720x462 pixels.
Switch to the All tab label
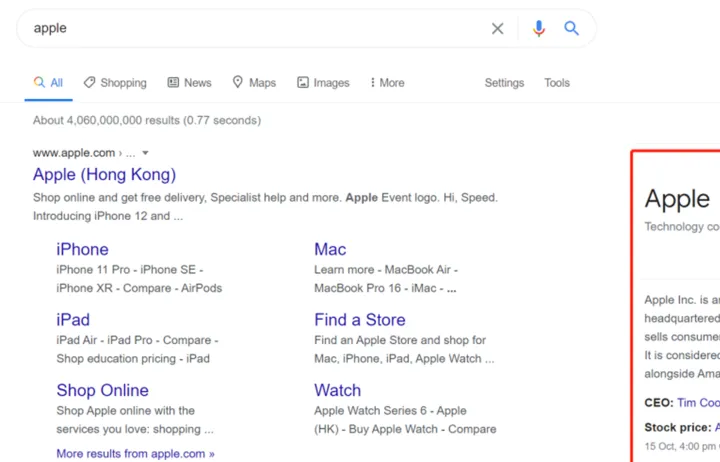[56, 83]
